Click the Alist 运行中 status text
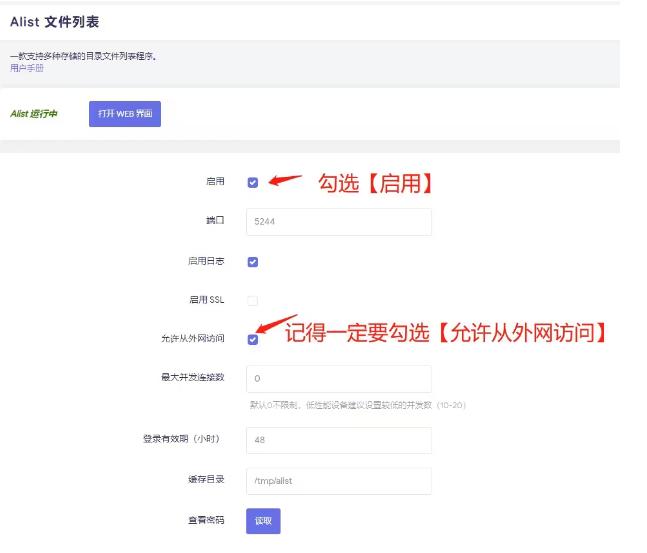The image size is (647, 553). pos(34,114)
